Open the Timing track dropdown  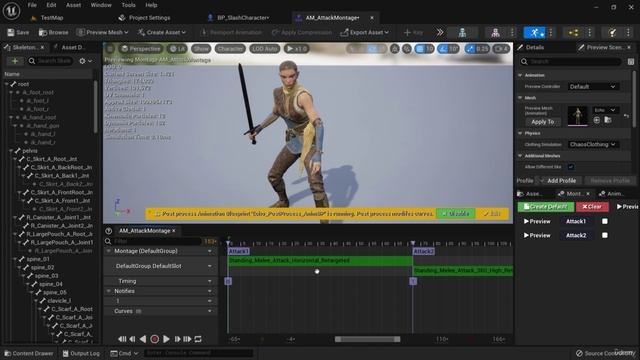coord(210,281)
